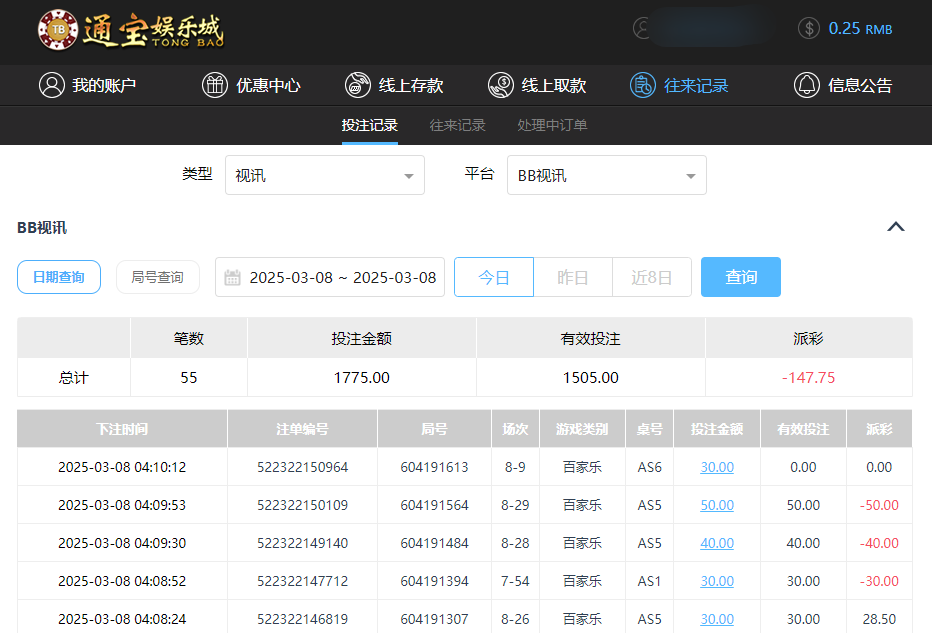
Task: Click the blue 查询 search button
Action: [x=740, y=277]
